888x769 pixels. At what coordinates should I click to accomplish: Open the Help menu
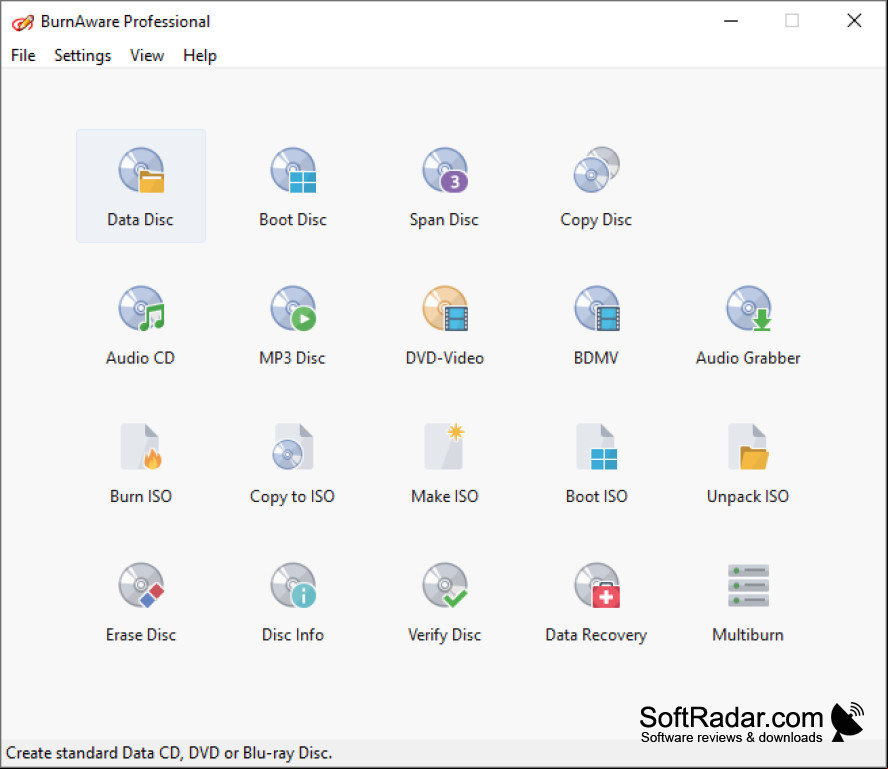pyautogui.click(x=200, y=55)
